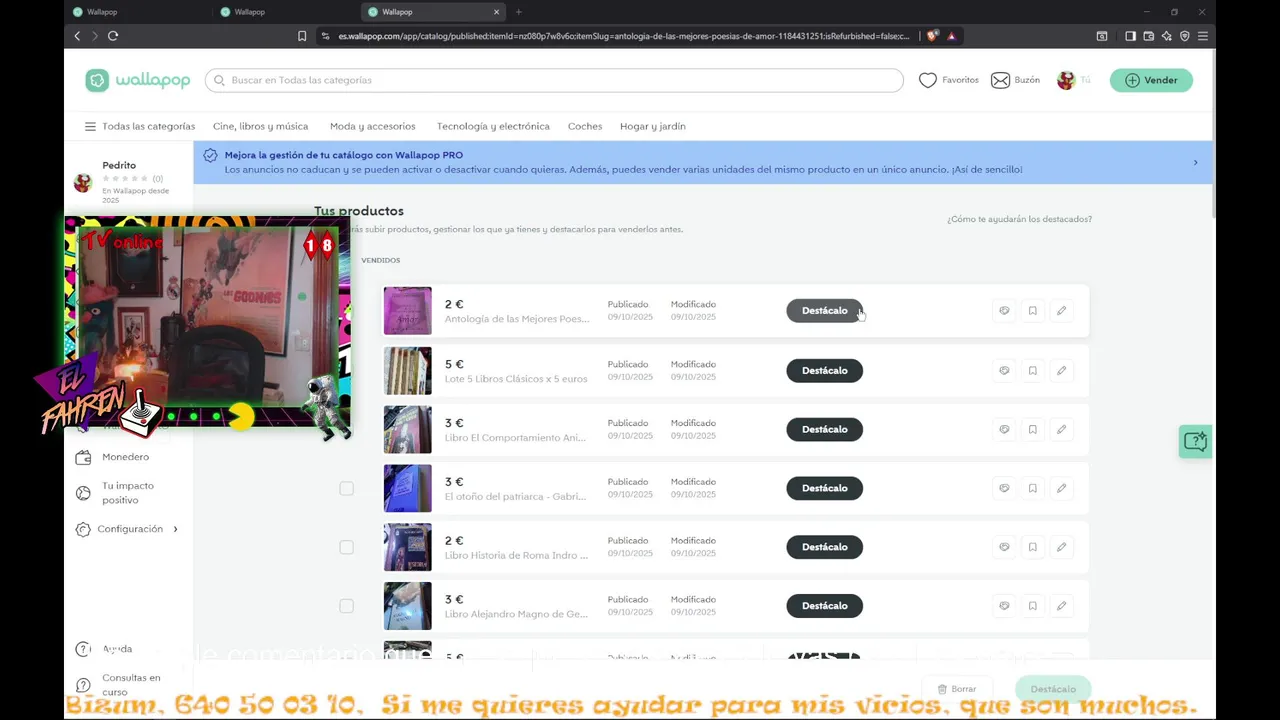Open ¿Cómo te ayudarán los destacados? link
This screenshot has width=1280, height=720.
click(1019, 219)
